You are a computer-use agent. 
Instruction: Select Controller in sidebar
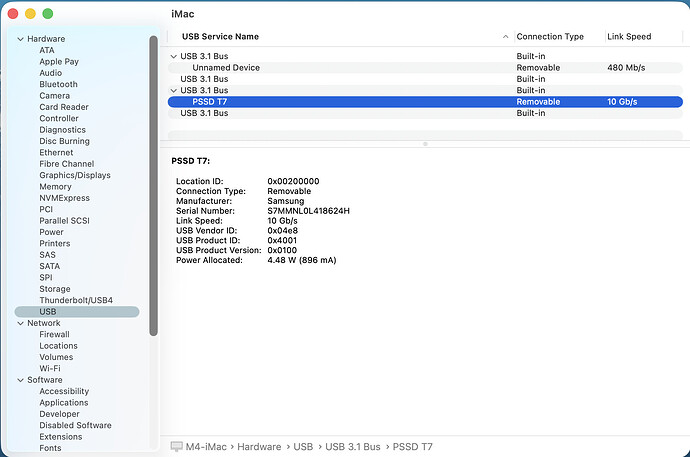(x=59, y=119)
